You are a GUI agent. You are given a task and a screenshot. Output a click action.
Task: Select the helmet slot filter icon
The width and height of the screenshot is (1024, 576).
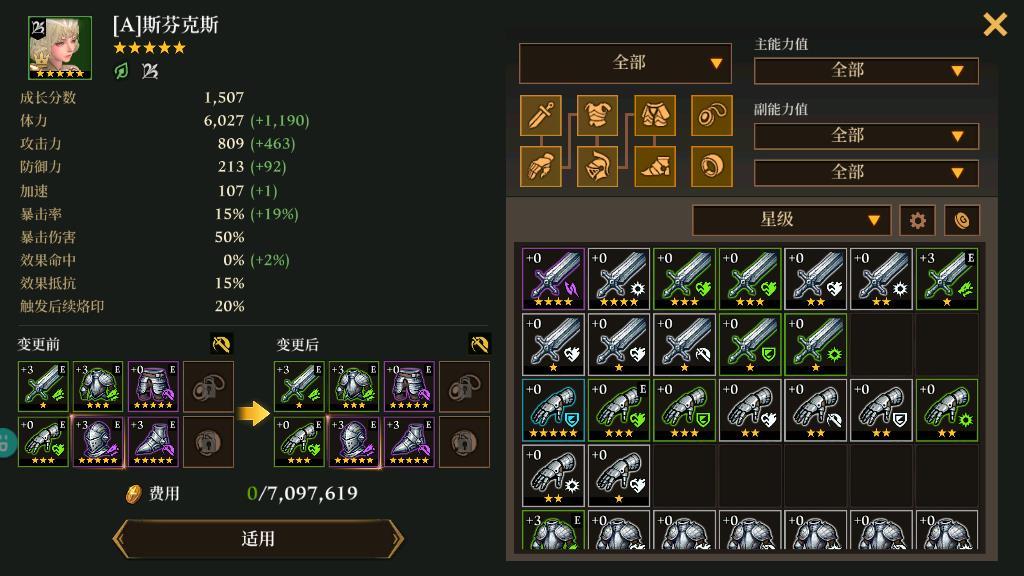[x=598, y=166]
